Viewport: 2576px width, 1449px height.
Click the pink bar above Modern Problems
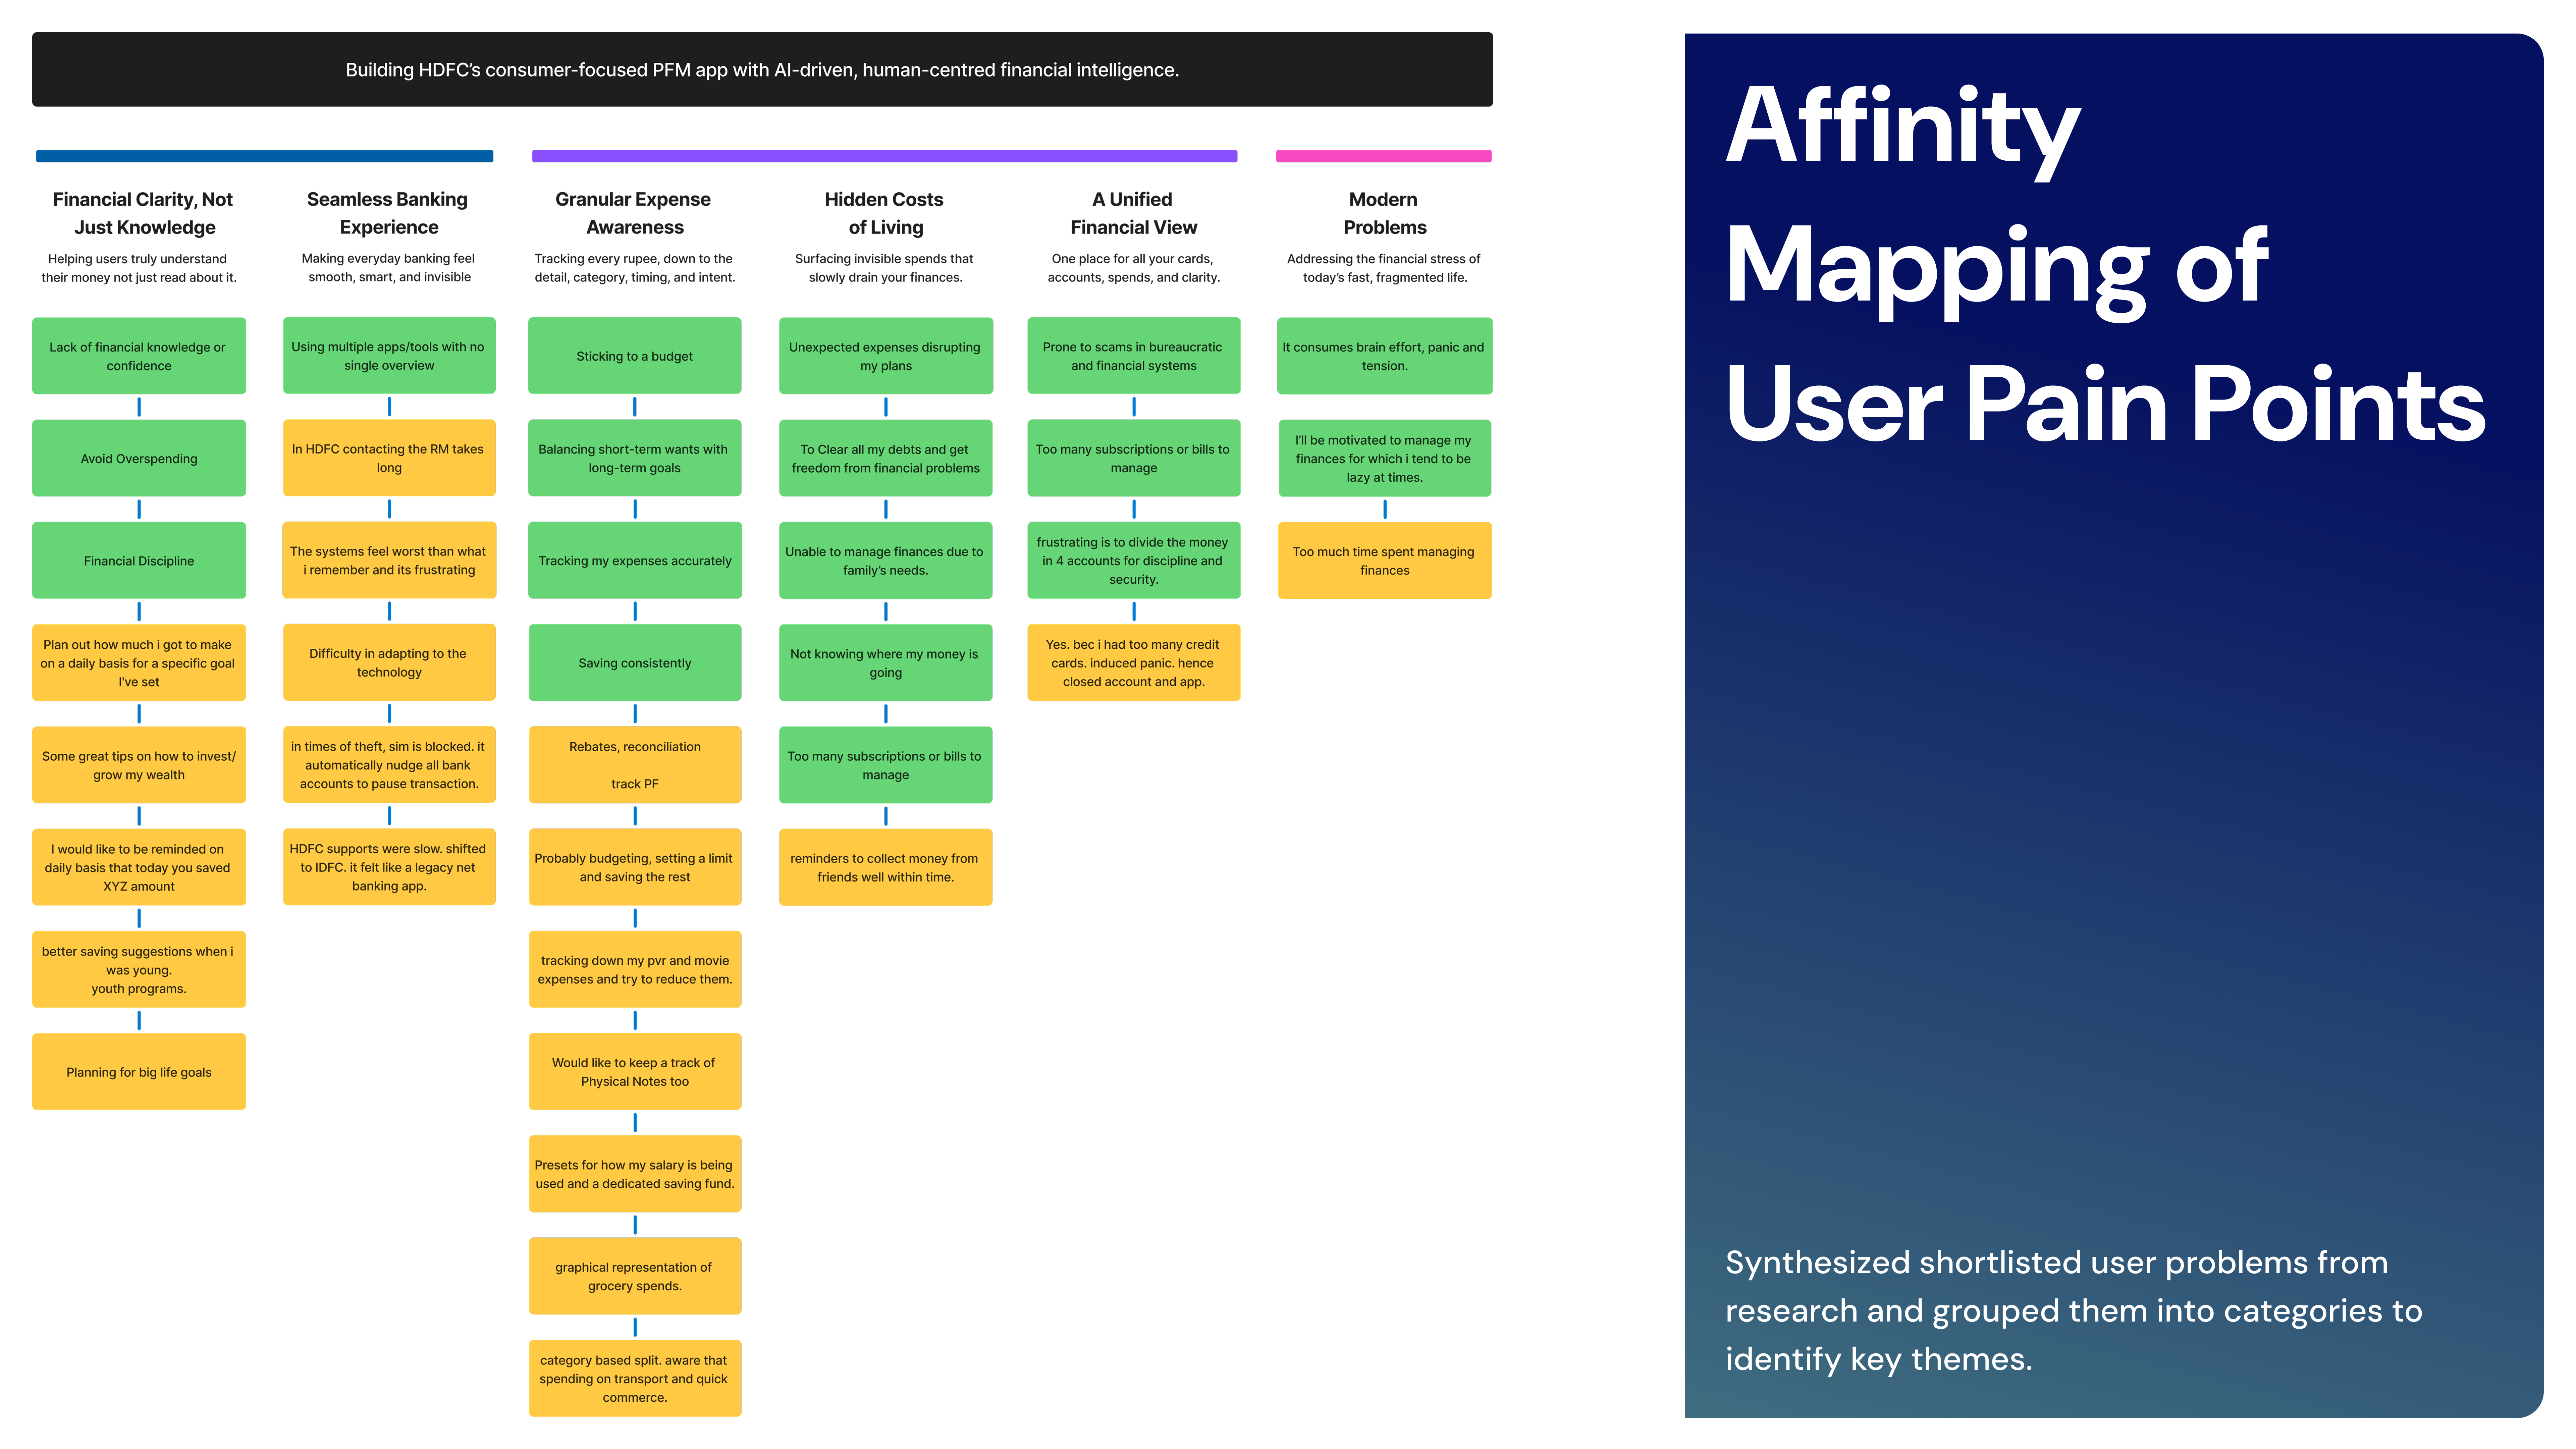click(1383, 156)
